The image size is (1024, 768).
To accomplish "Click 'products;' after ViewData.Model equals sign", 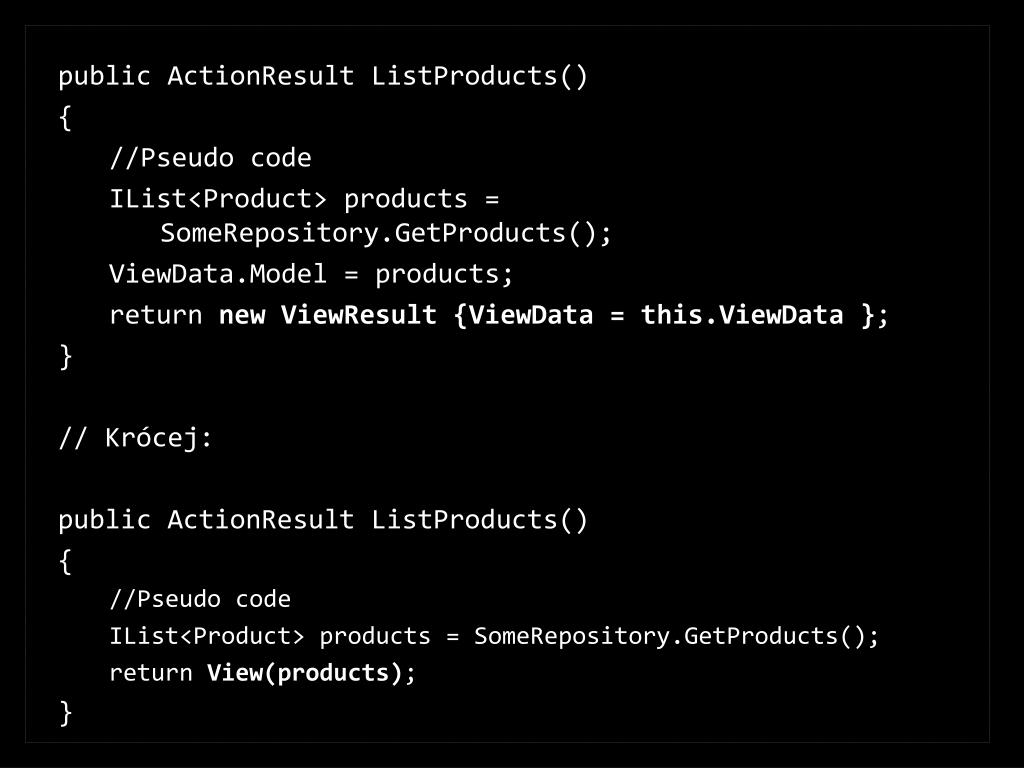I will [444, 274].
